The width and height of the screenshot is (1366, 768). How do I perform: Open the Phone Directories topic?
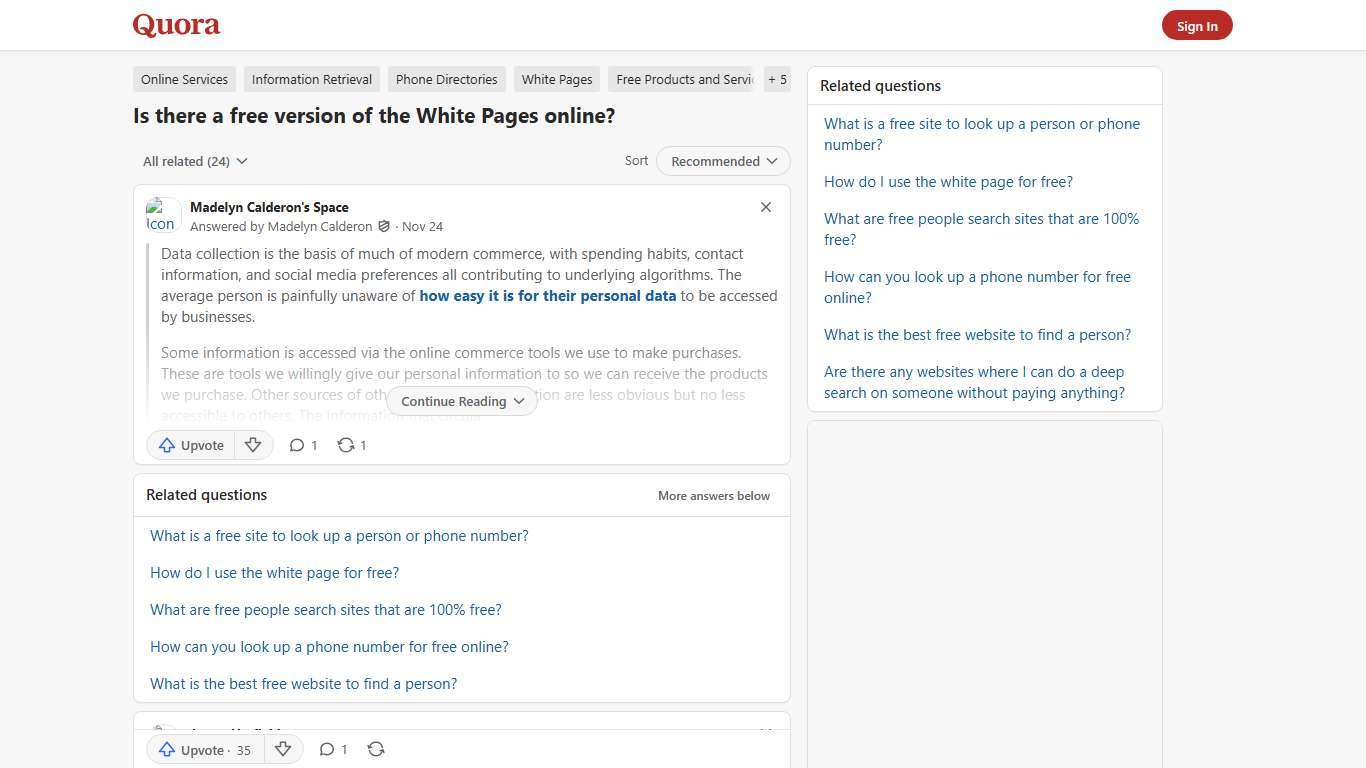[x=446, y=79]
